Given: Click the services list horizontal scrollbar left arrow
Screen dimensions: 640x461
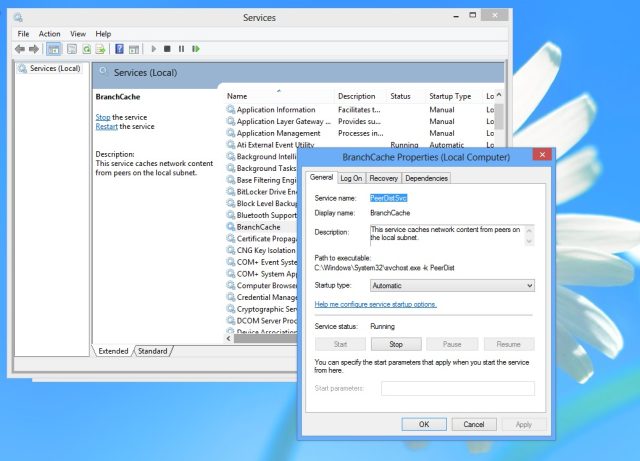Looking at the screenshot, I should (229, 339).
